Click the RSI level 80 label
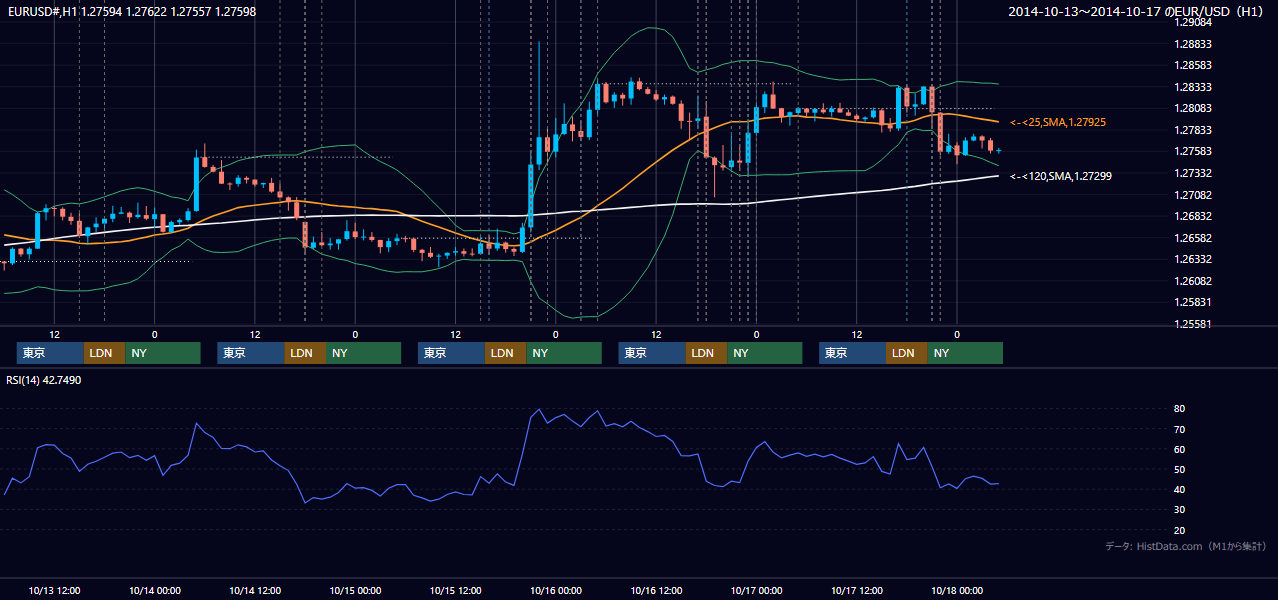1278x600 pixels. click(x=1180, y=409)
